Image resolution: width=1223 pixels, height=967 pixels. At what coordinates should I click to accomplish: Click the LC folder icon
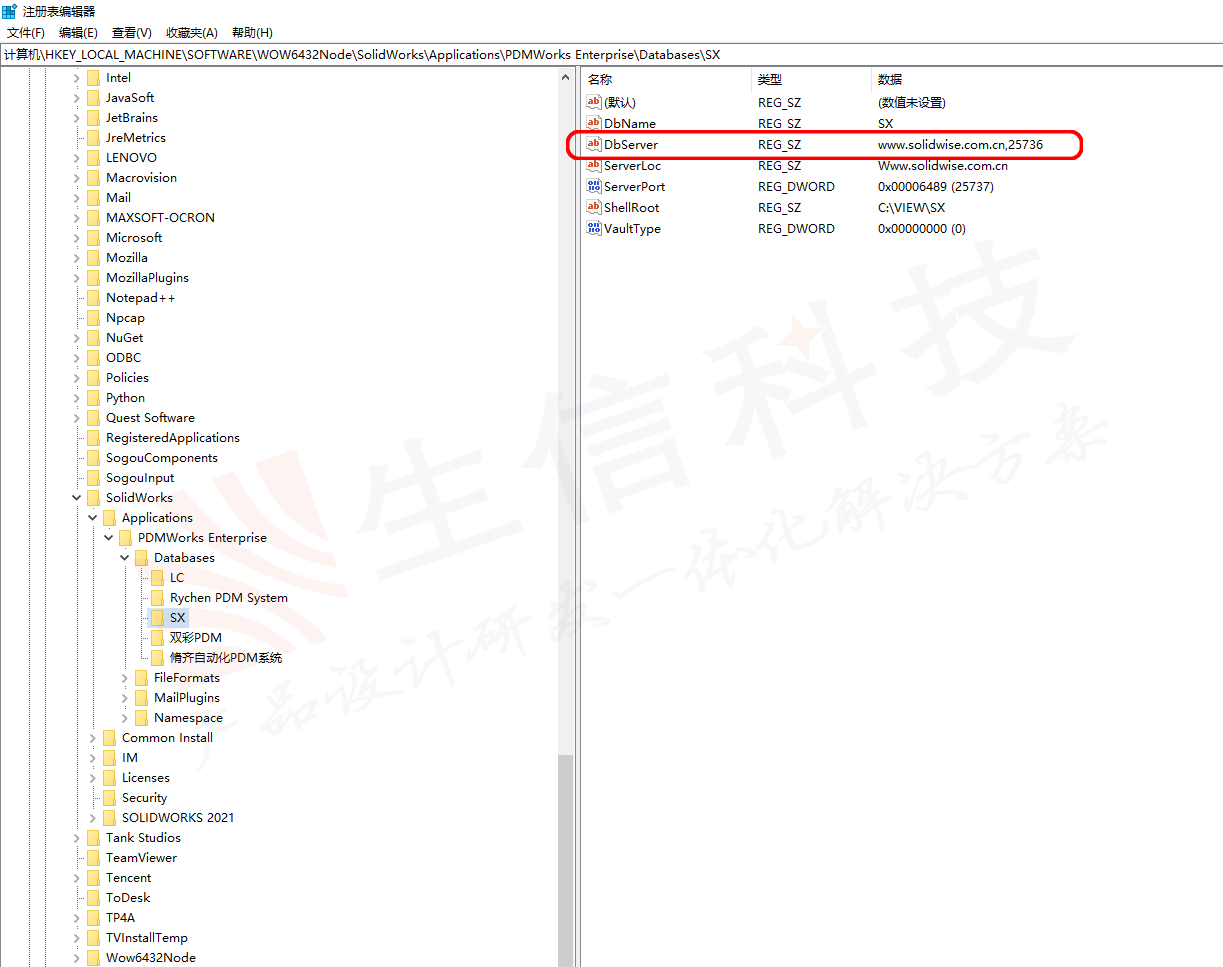point(158,578)
